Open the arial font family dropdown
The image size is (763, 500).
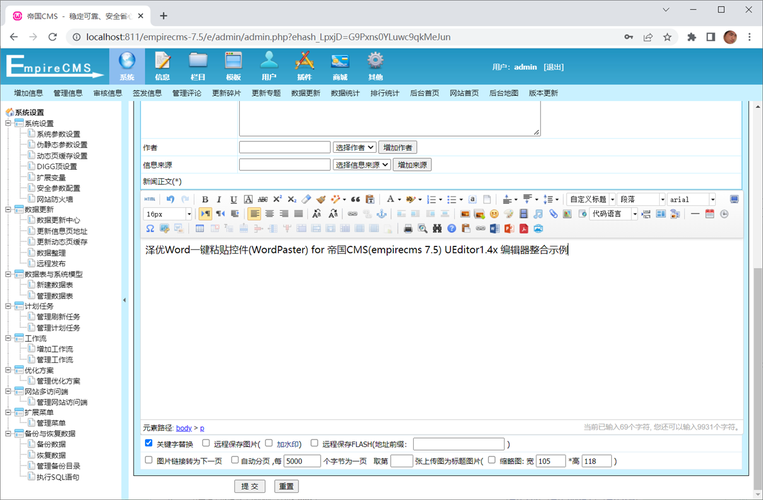click(x=691, y=199)
